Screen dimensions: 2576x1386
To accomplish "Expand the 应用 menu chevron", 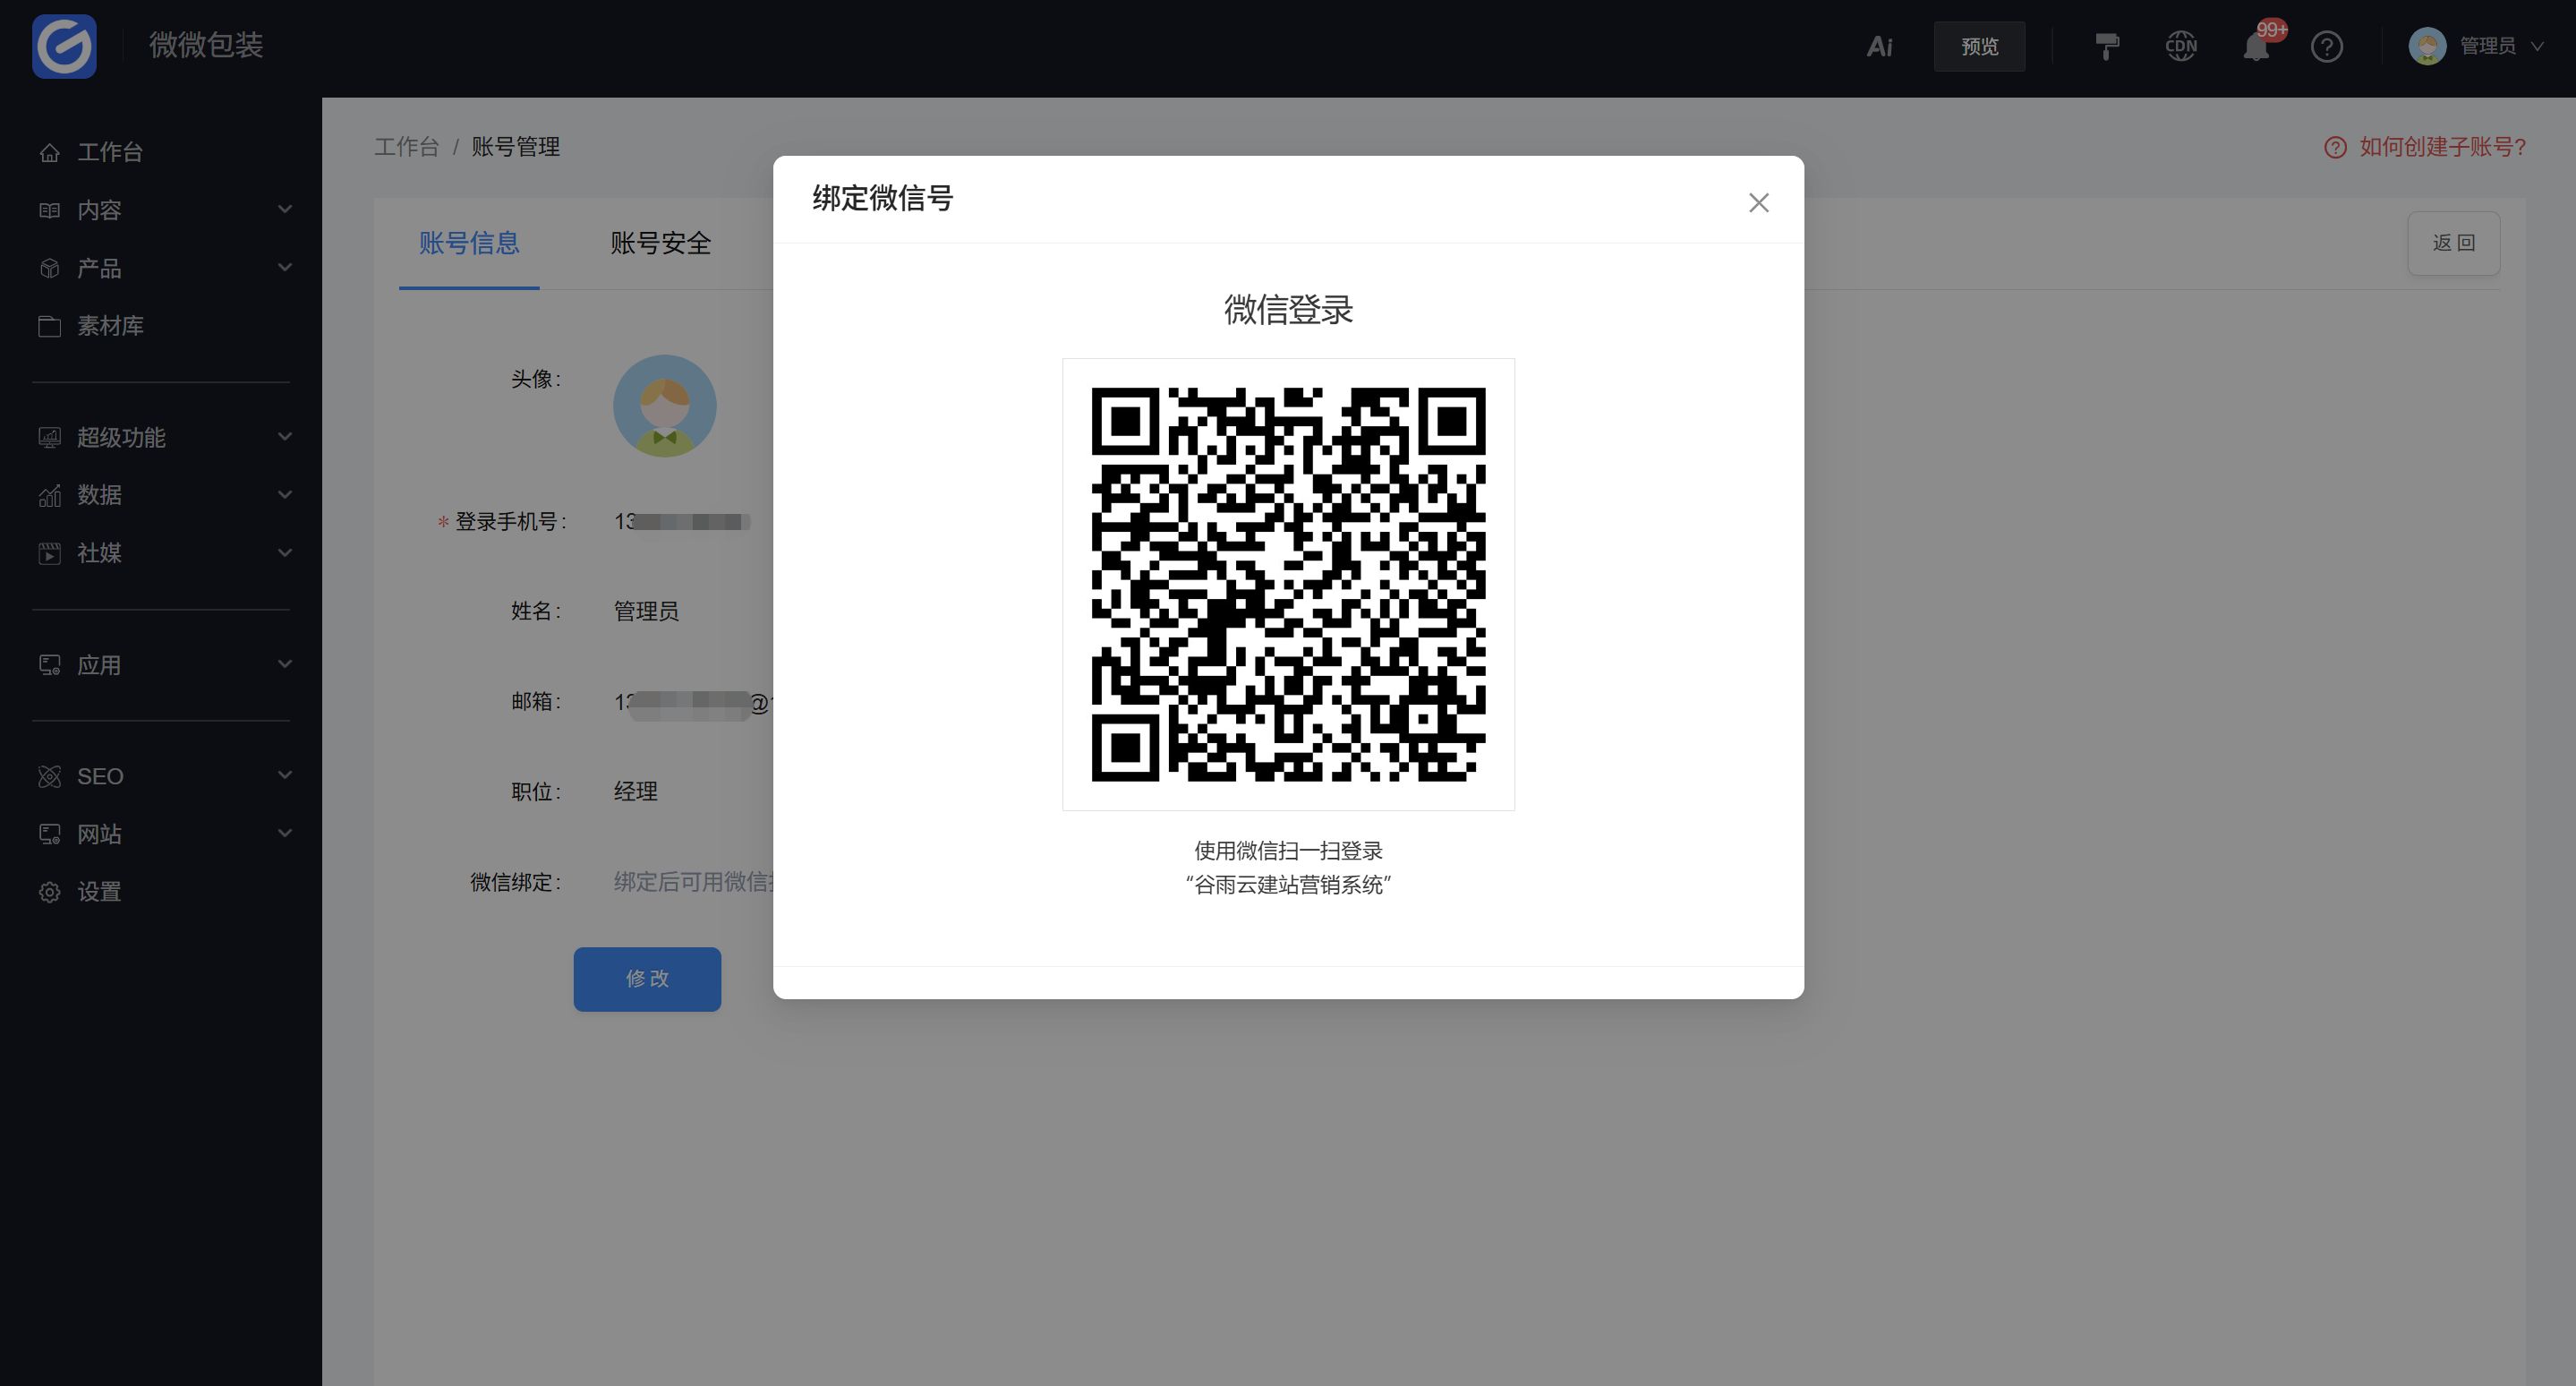I will pos(285,663).
